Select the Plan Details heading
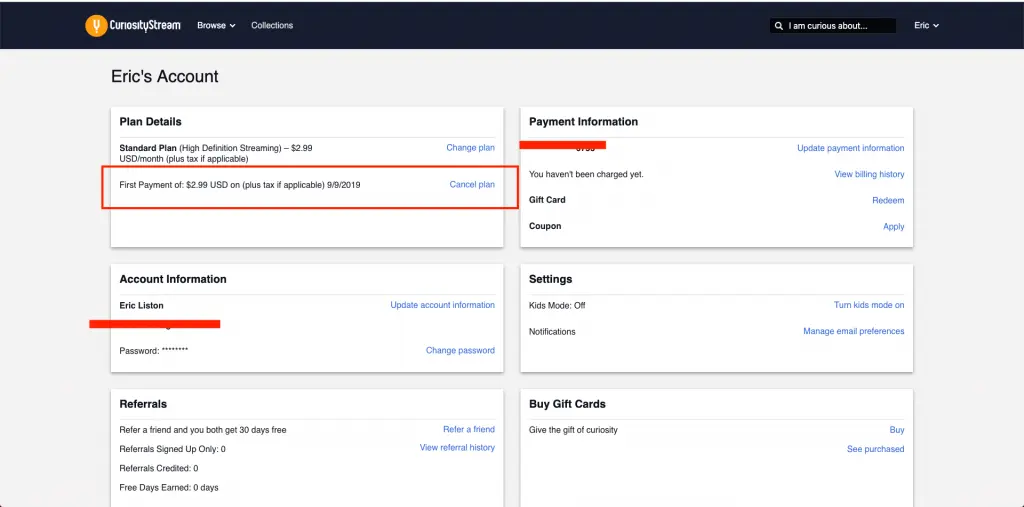This screenshot has height=507, width=1024. (x=150, y=122)
